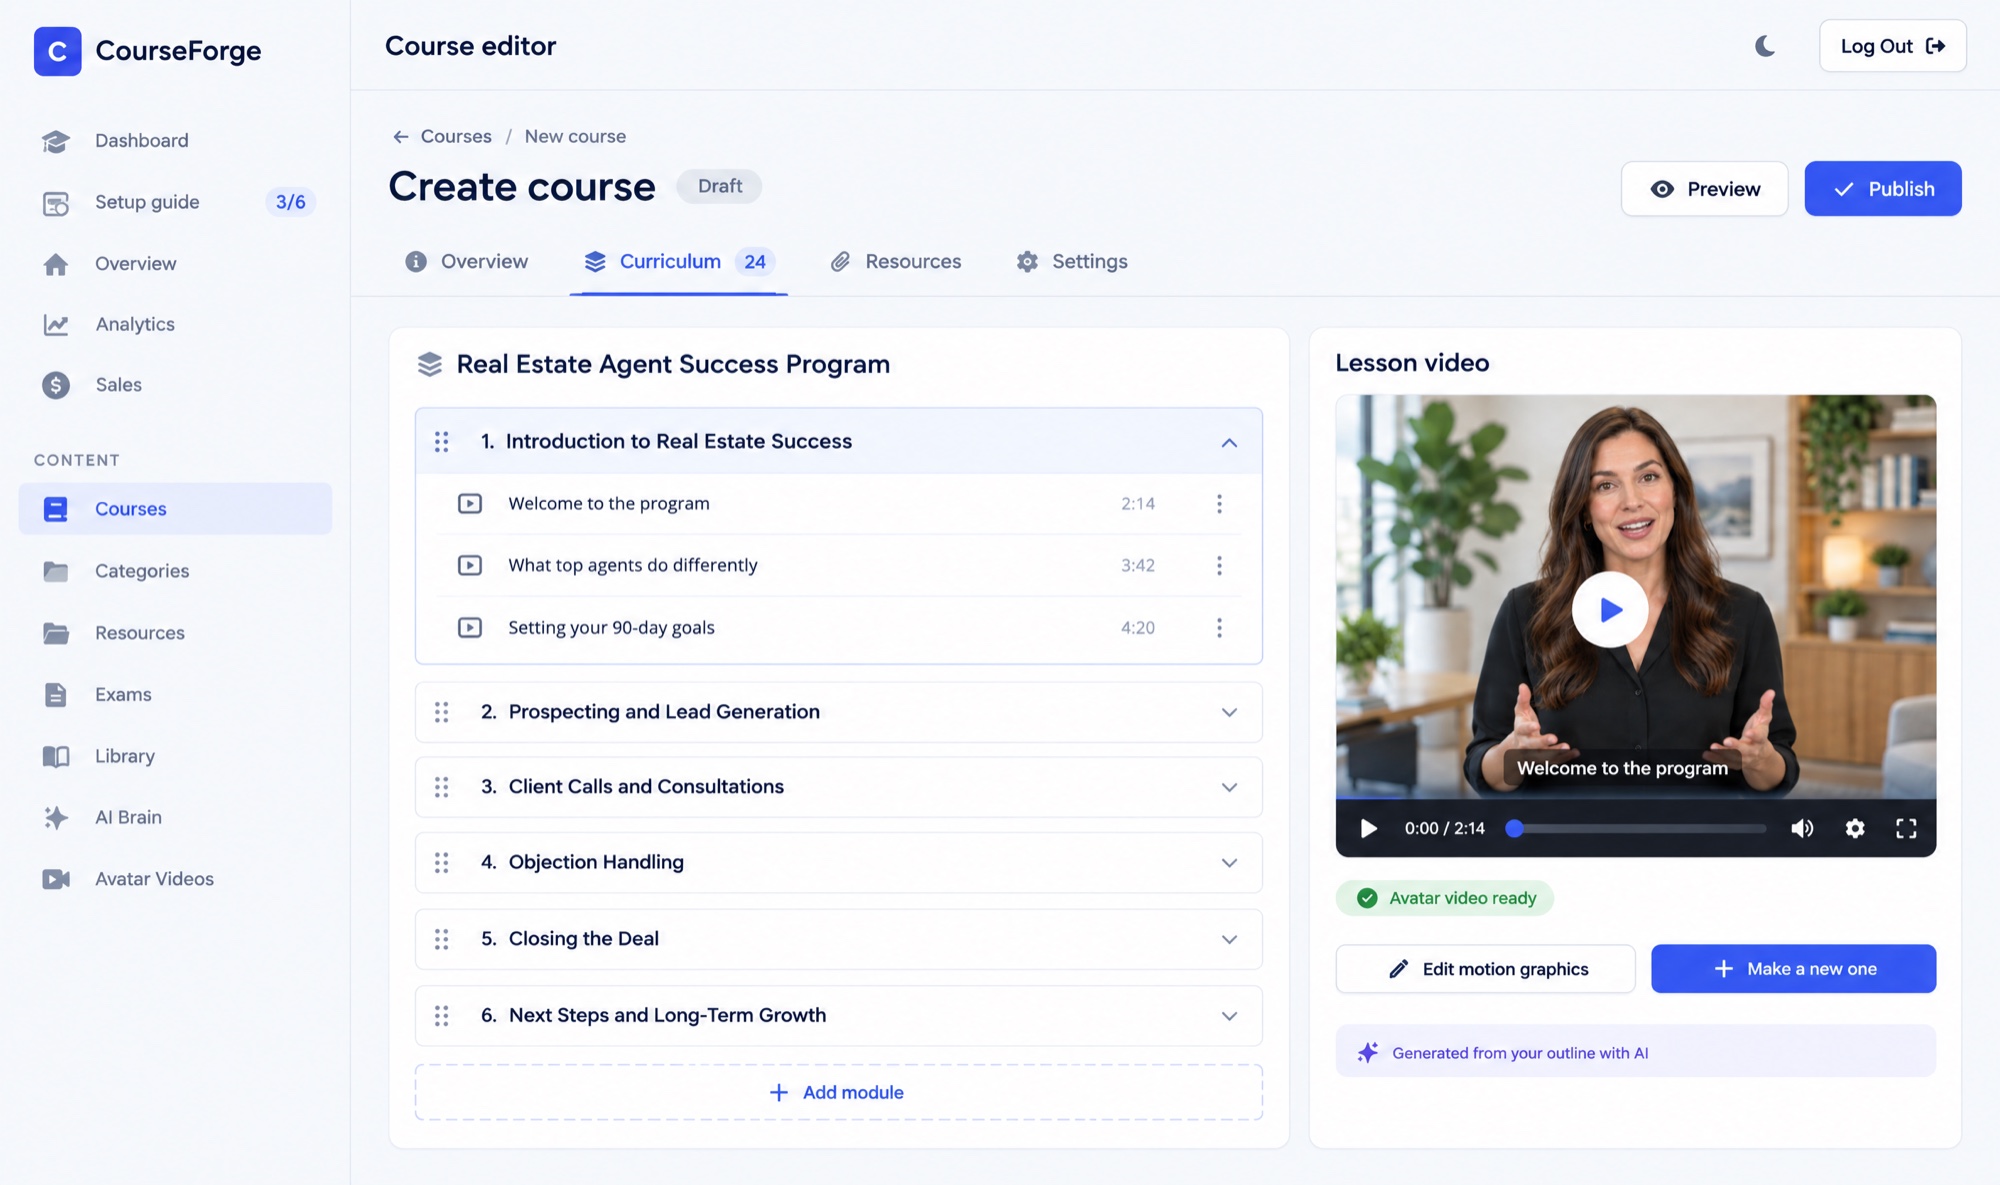Click drag handle of Objection Handling module
The image size is (2000, 1185).
click(441, 862)
